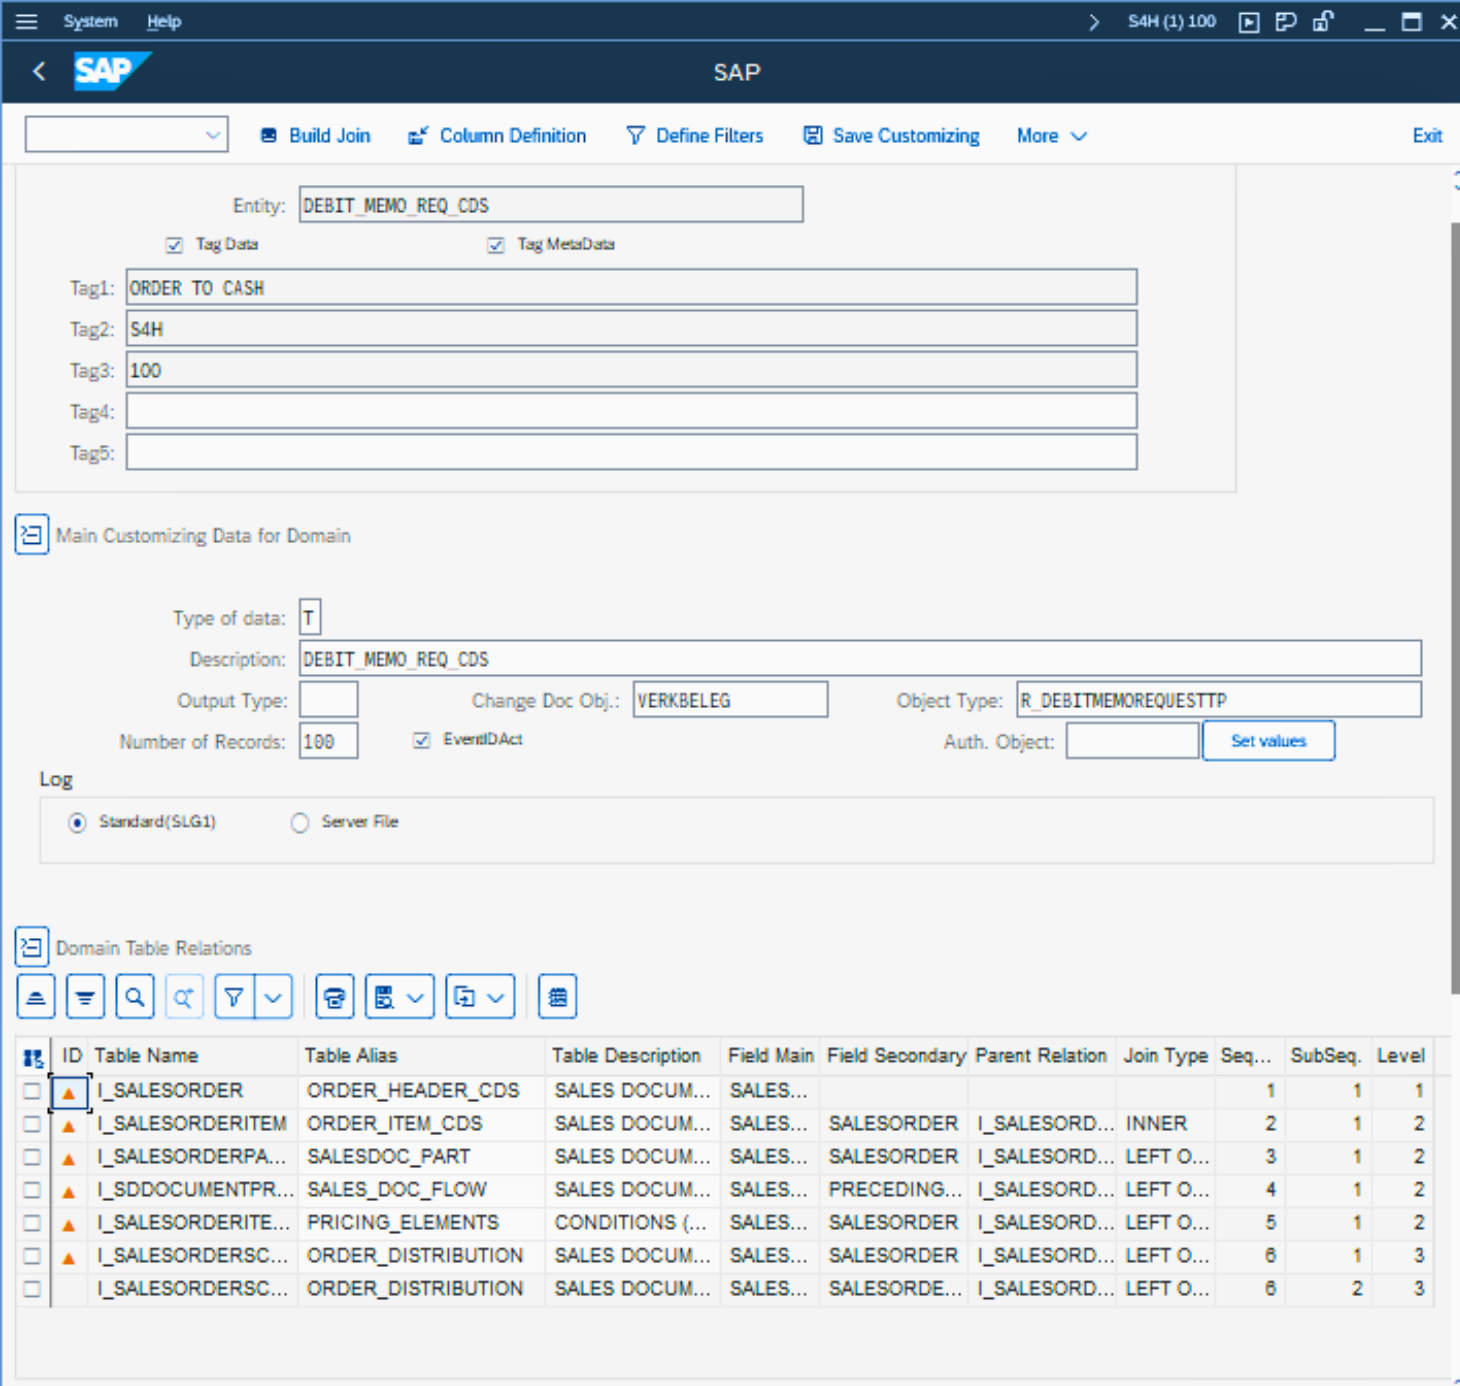1460x1386 pixels.
Task: Click the Set values button
Action: pos(1267,741)
